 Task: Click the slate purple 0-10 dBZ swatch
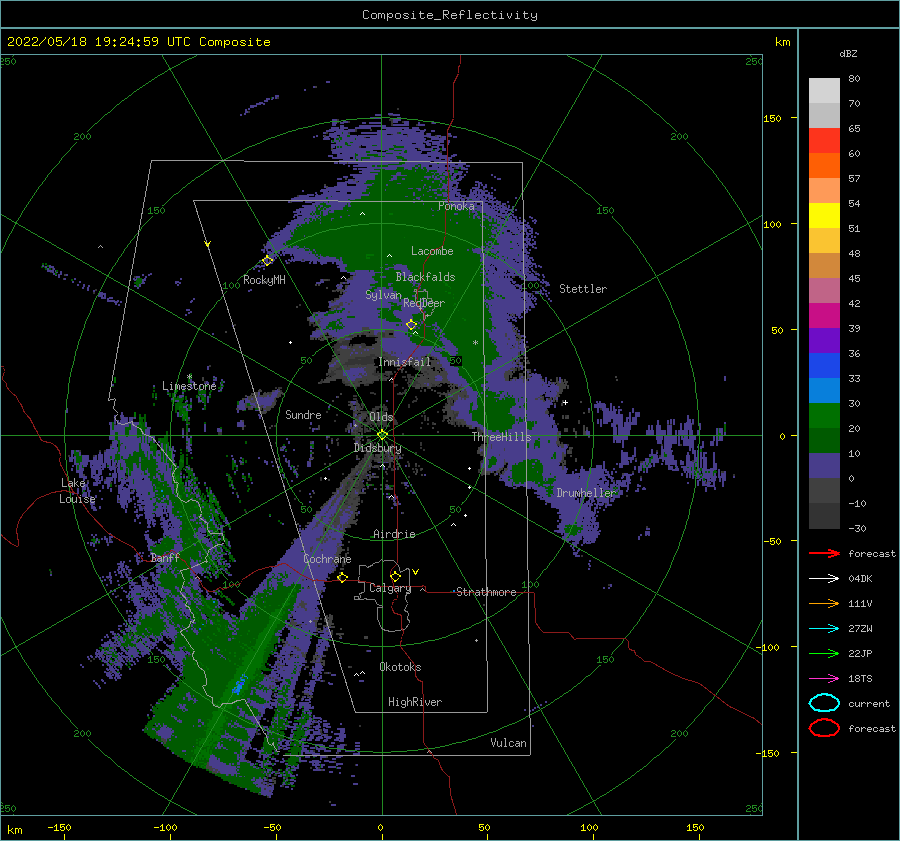point(824,466)
